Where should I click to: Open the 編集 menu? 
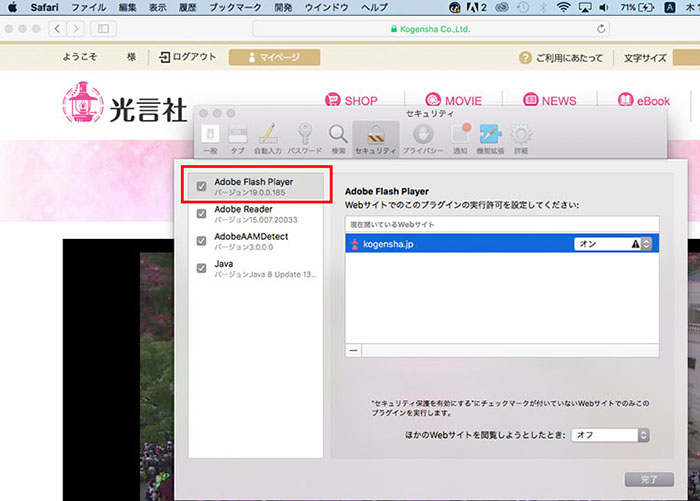(x=128, y=7)
